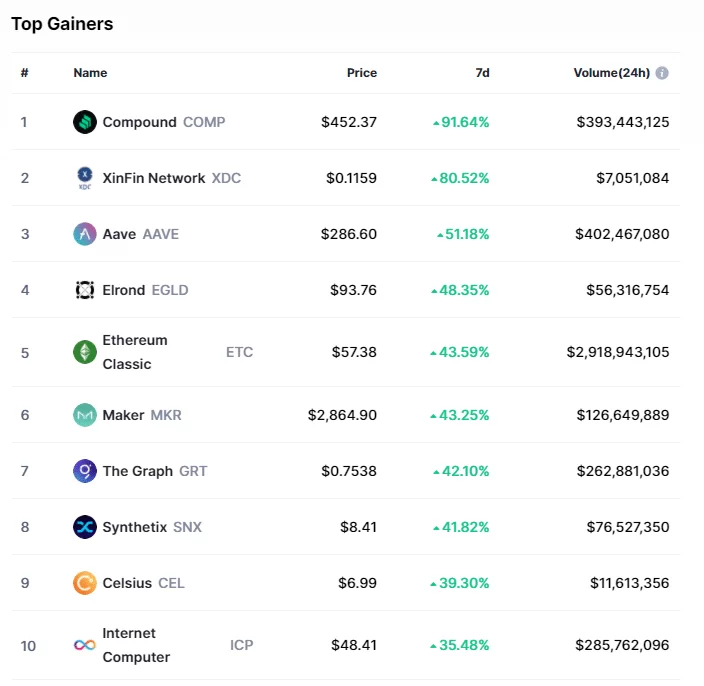Sort by the 7d column header

[482, 73]
